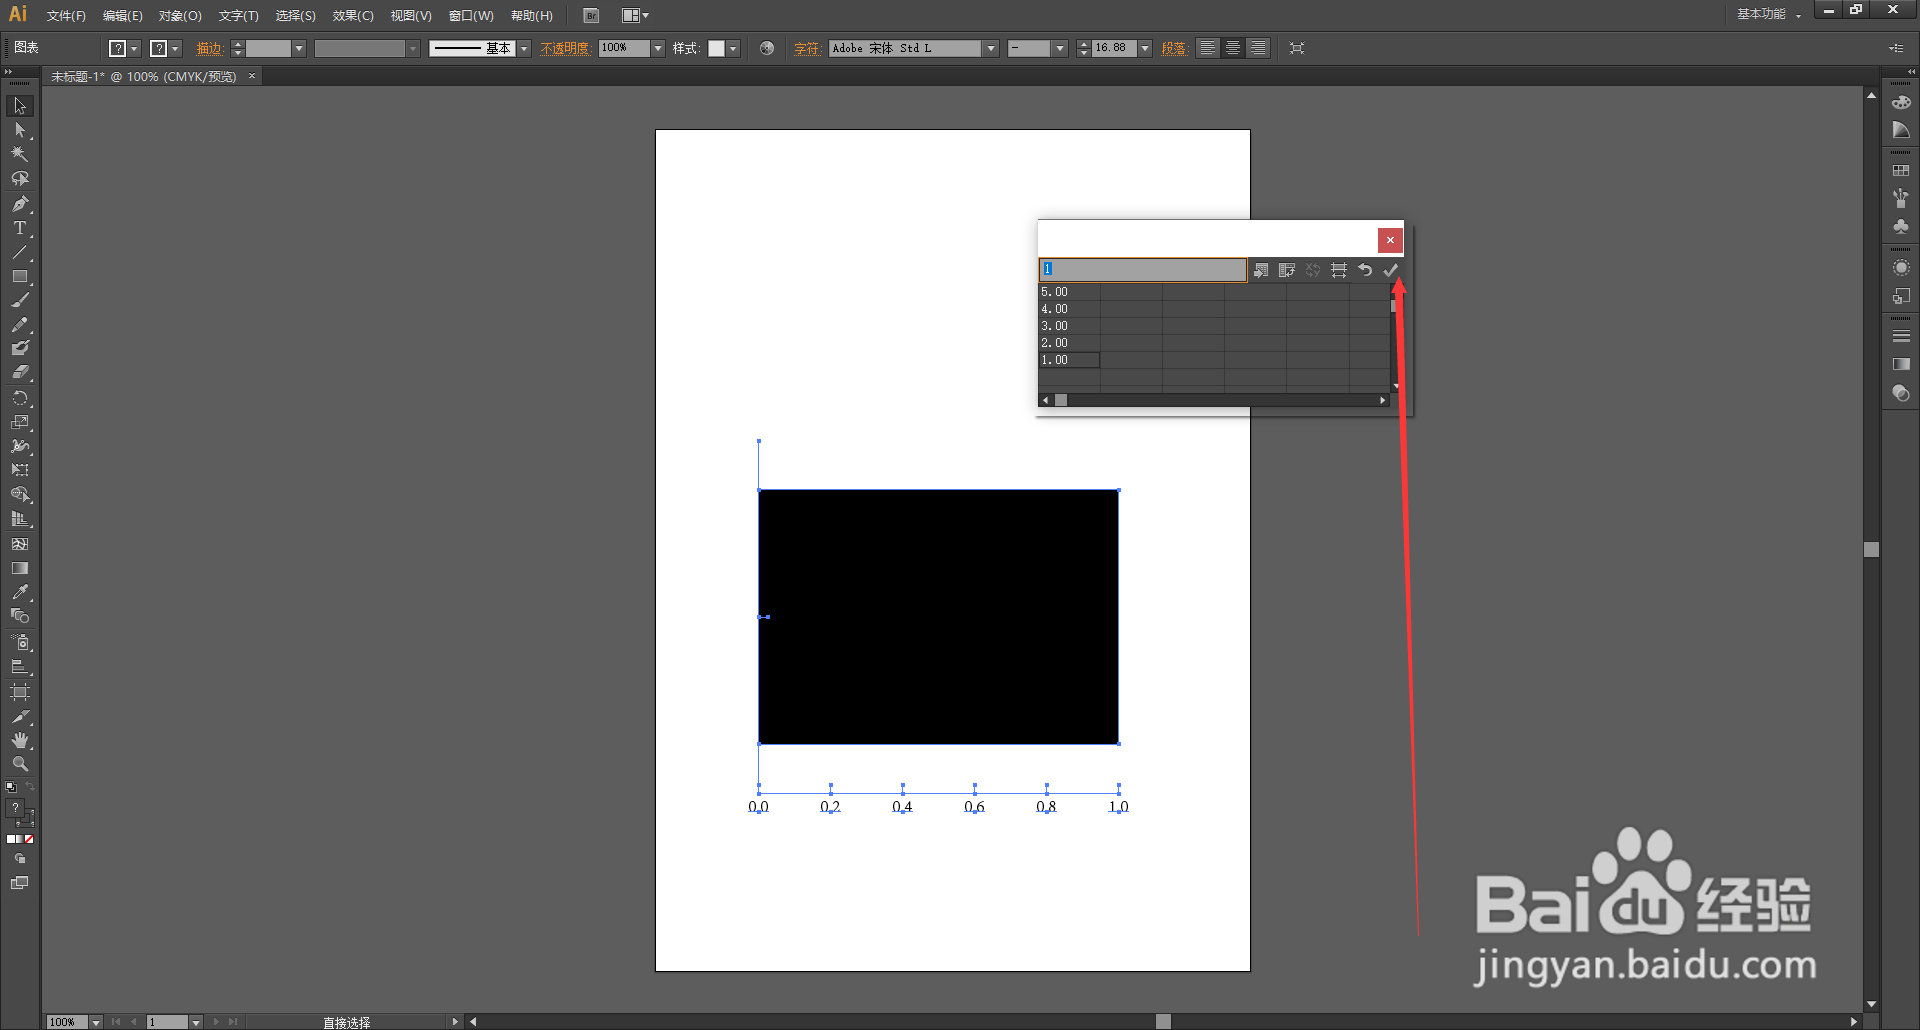Toggle right paragraph alignment
This screenshot has height=1030, width=1920.
(1258, 47)
